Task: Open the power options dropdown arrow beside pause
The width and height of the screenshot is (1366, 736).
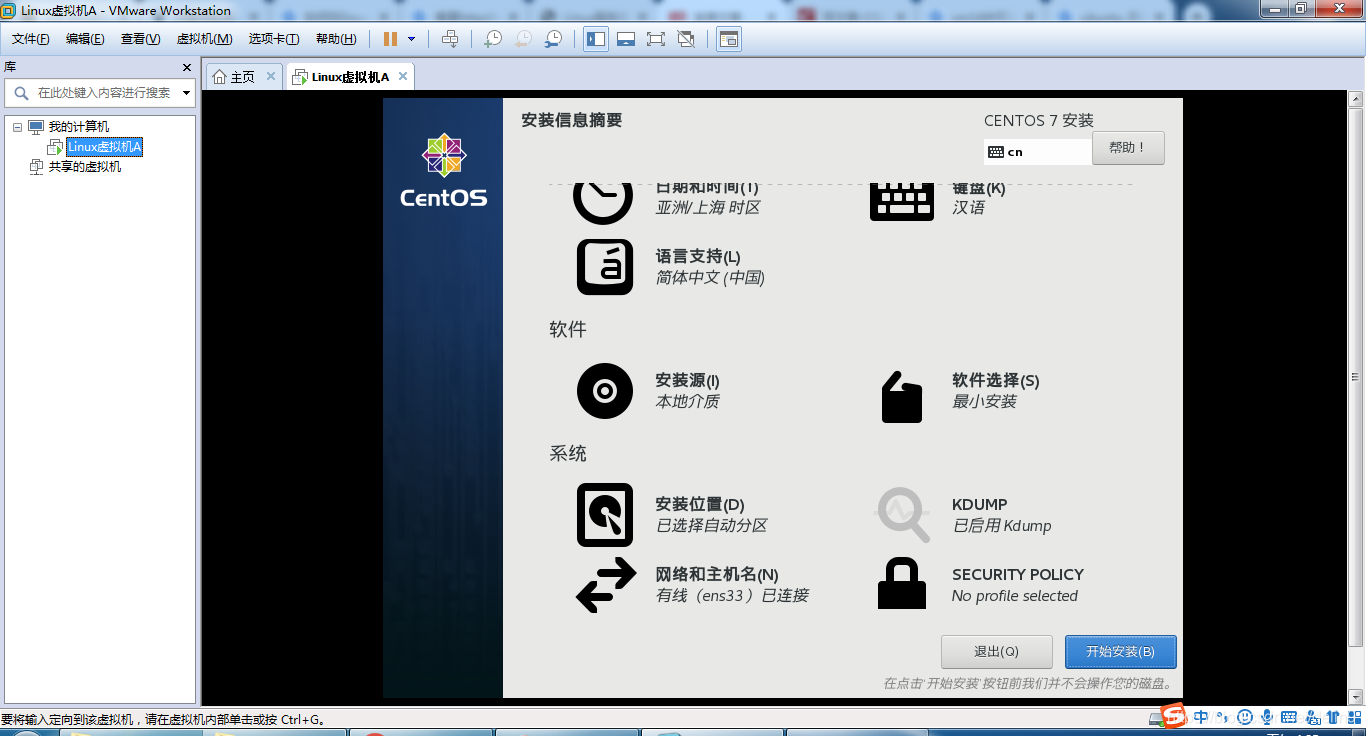Action: (x=411, y=39)
